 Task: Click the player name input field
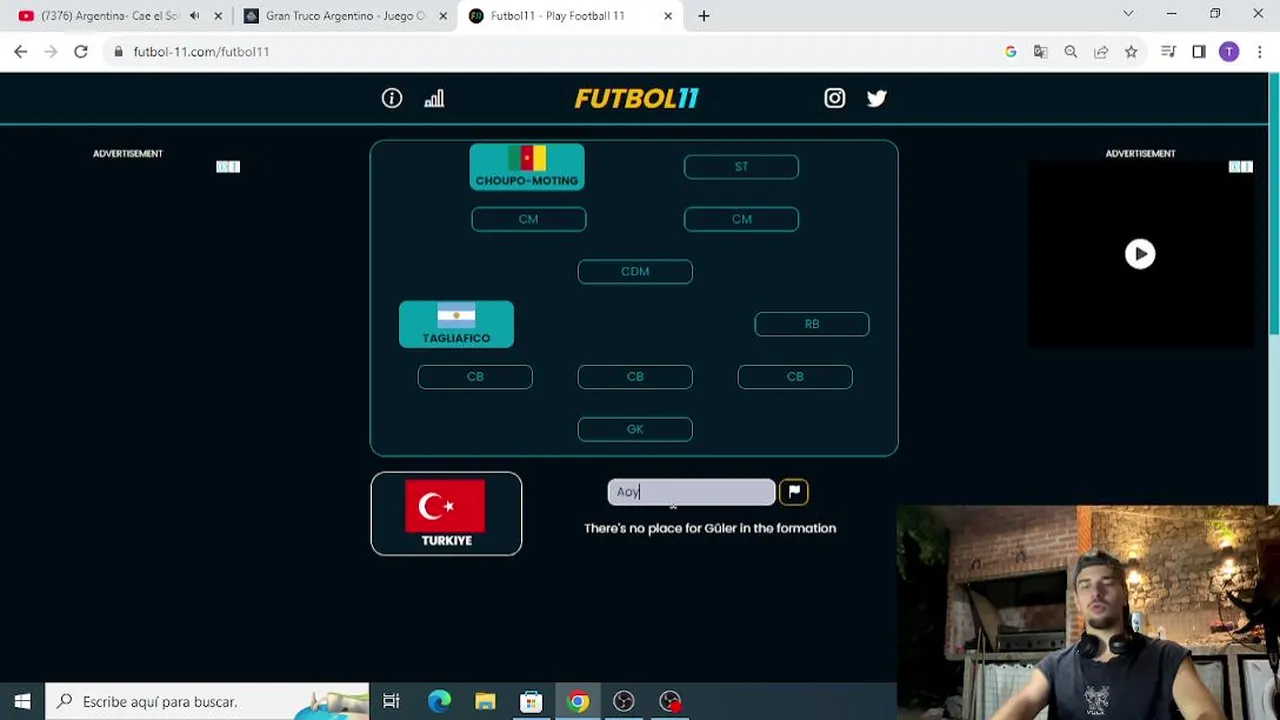(x=691, y=491)
